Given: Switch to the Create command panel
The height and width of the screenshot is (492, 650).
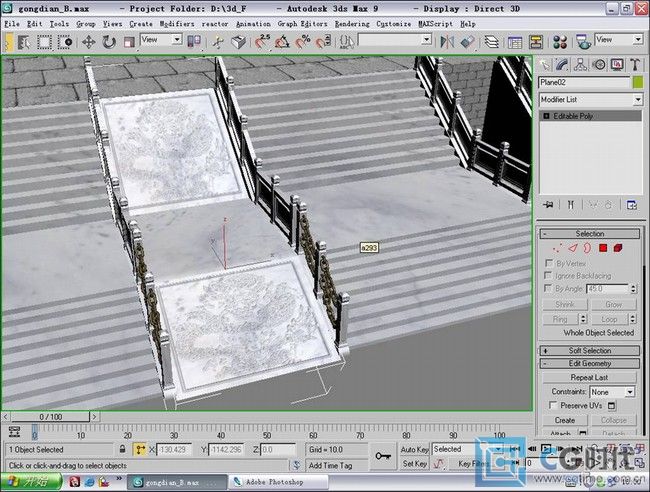Looking at the screenshot, I should [x=544, y=65].
